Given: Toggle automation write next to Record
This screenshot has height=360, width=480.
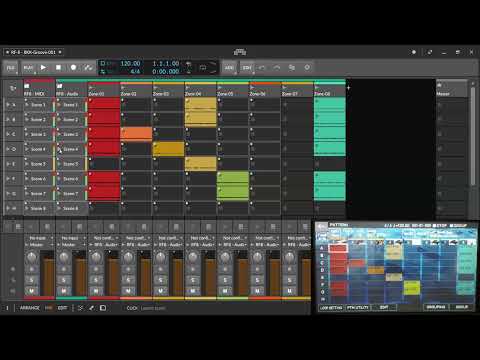Looking at the screenshot, I should pos(88,68).
